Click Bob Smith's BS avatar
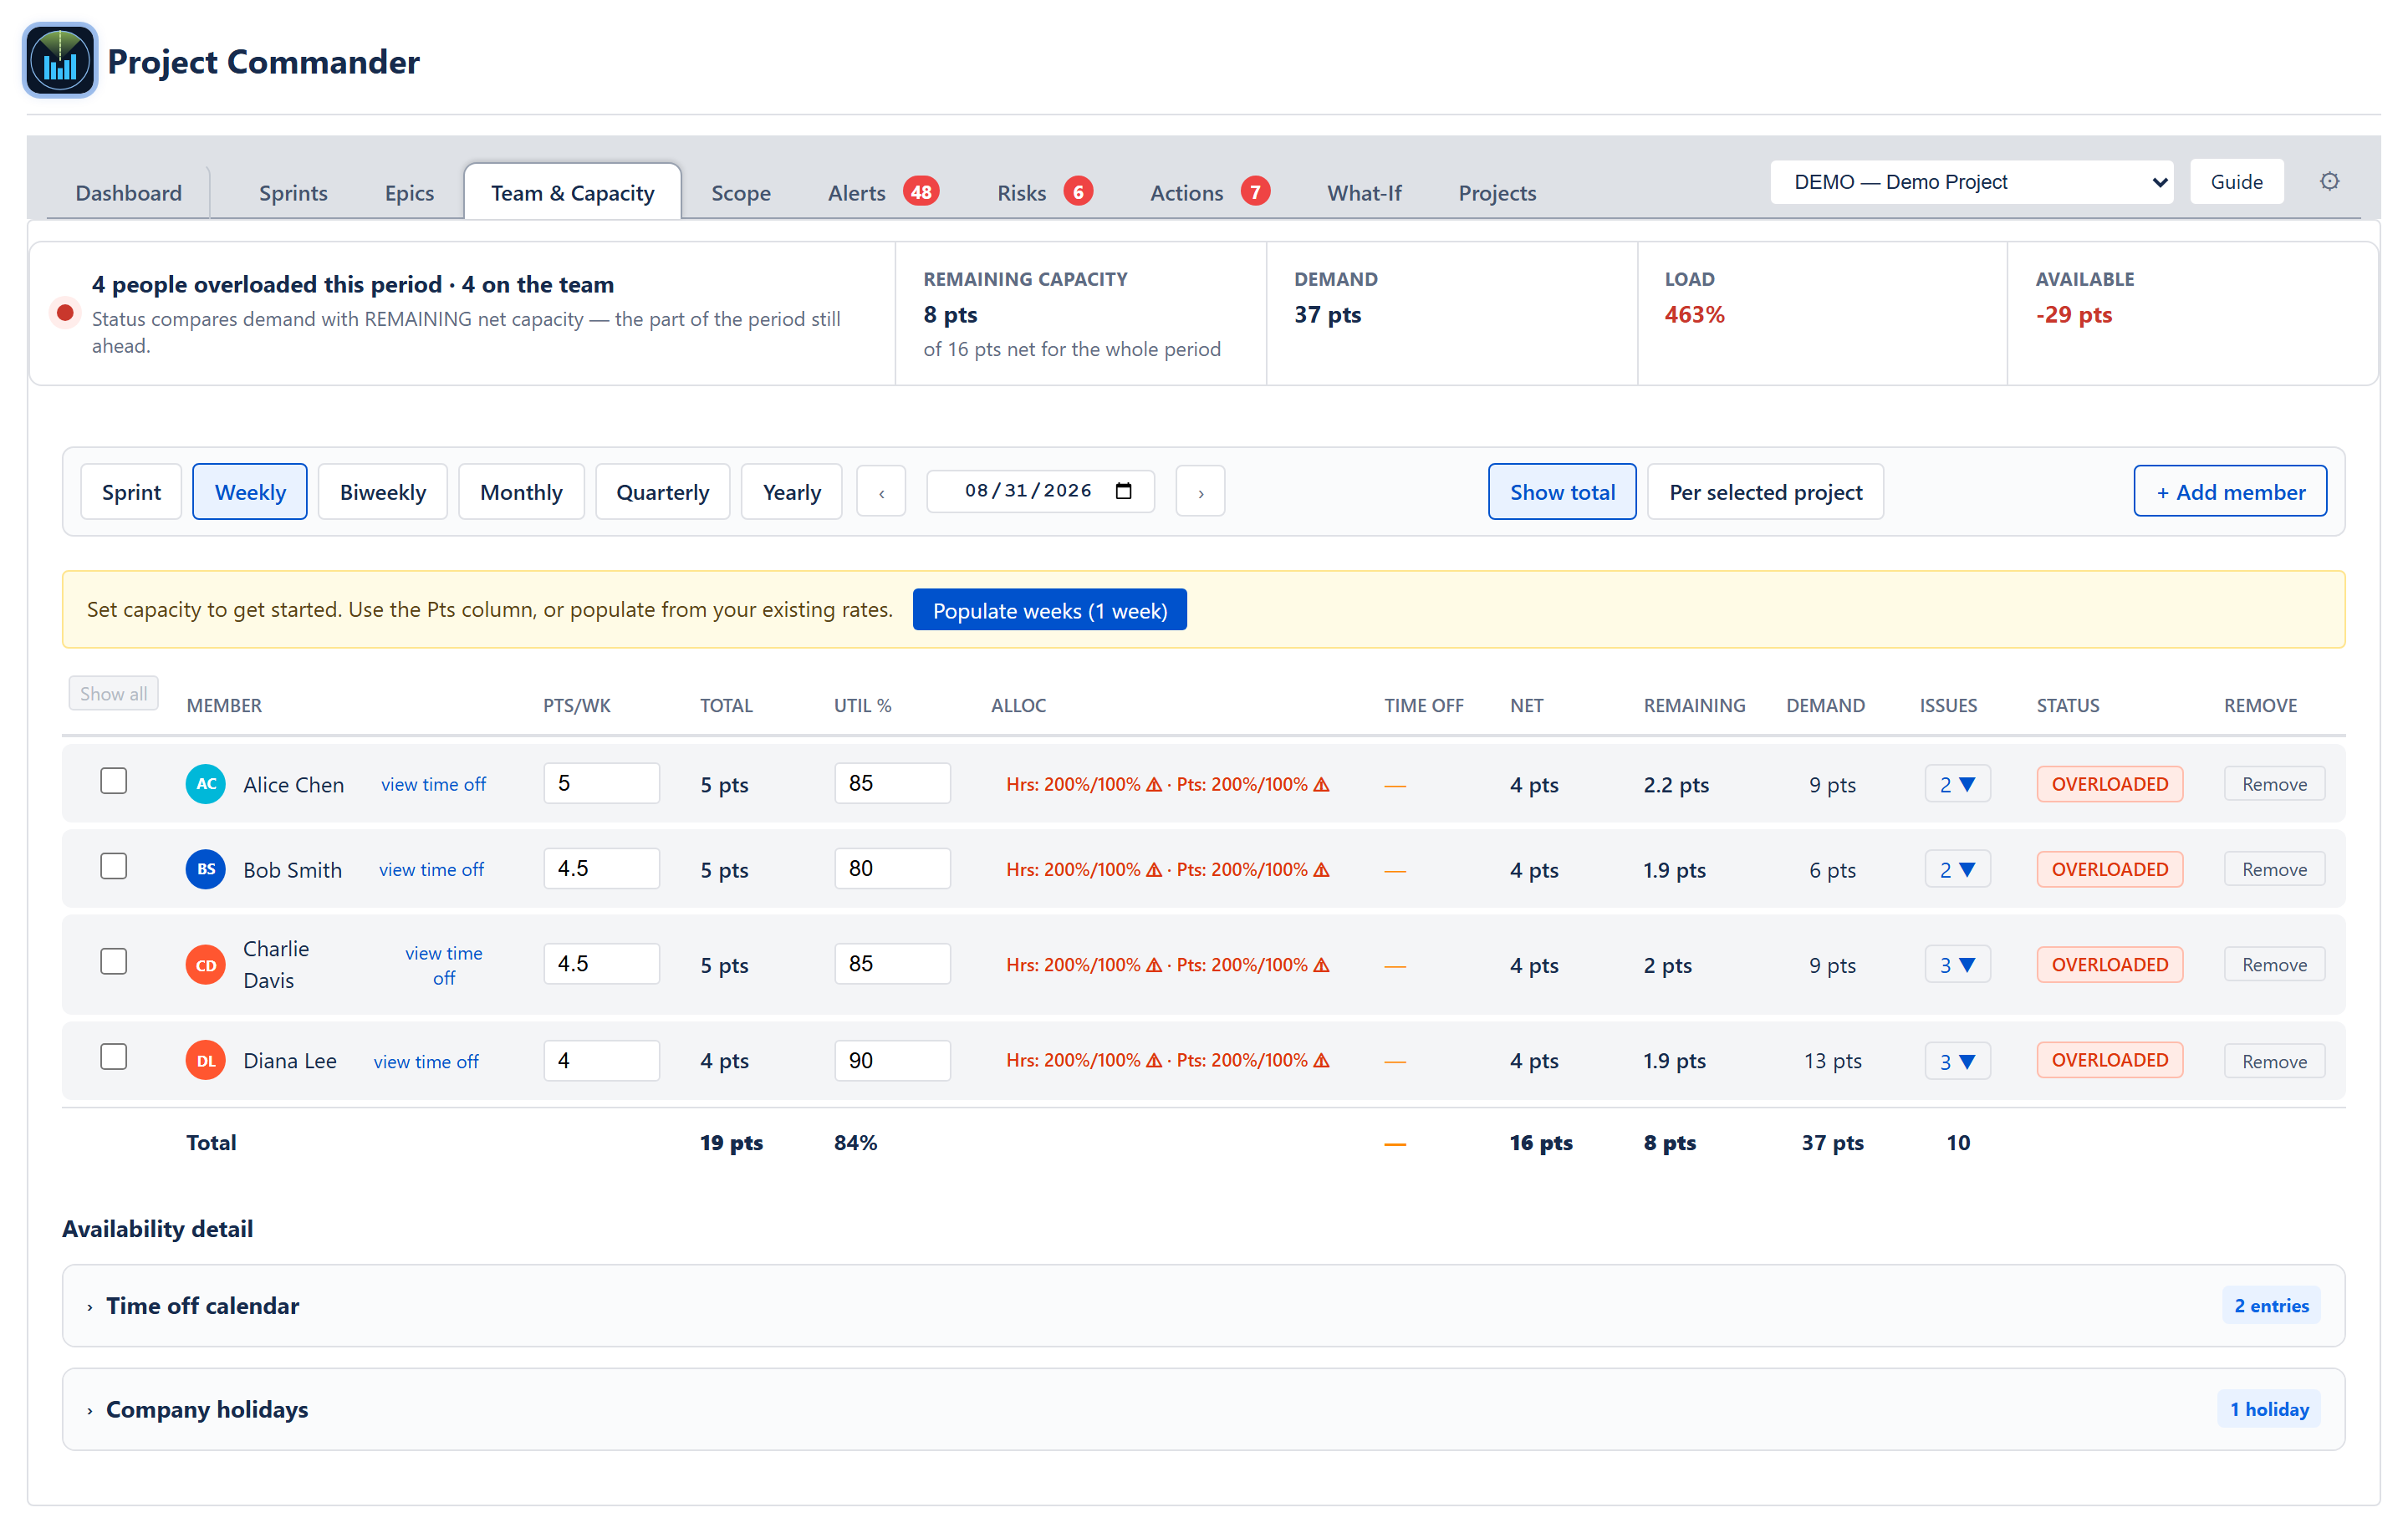This screenshot has height=1533, width=2408. 205,869
